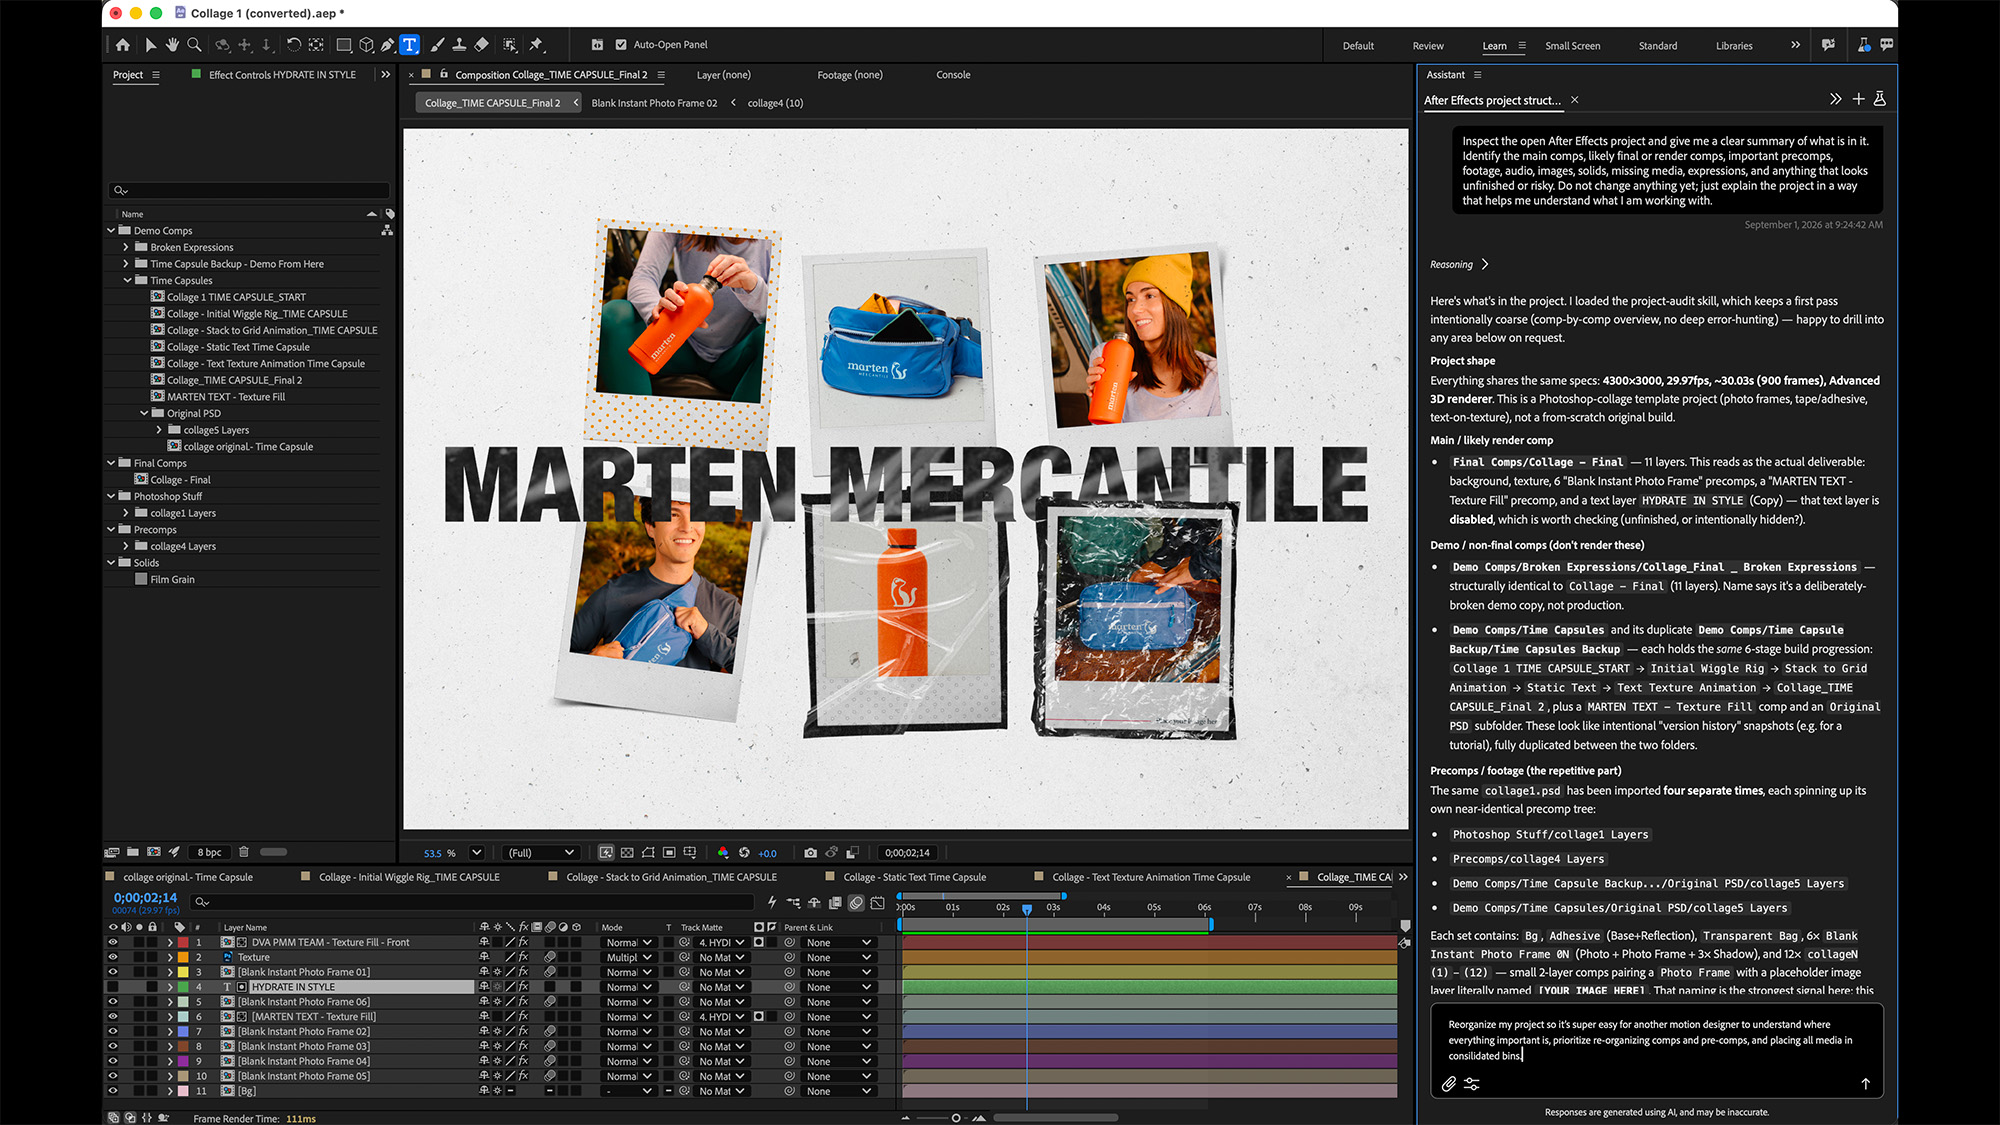The height and width of the screenshot is (1125, 2000).
Task: Click the trash icon in Project panel
Action: 243,852
